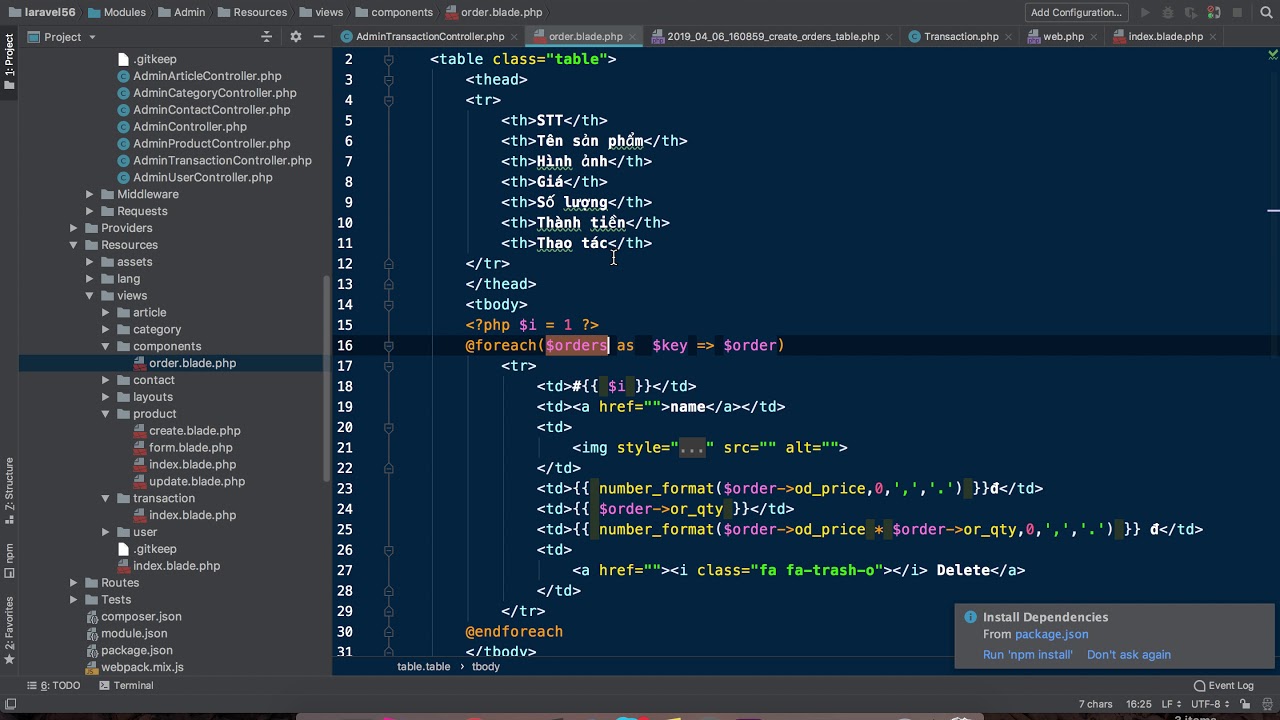Collapse the Resources folder arrow
1280x720 pixels.
73,245
